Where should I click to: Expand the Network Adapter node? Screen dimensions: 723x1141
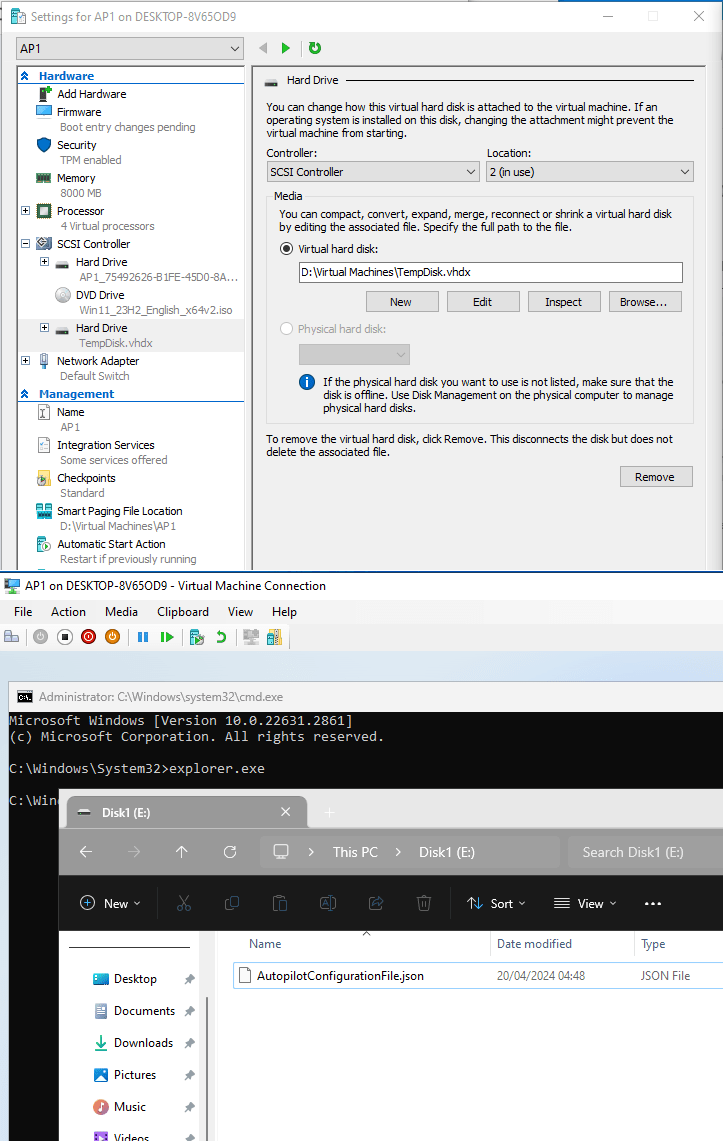[25, 361]
